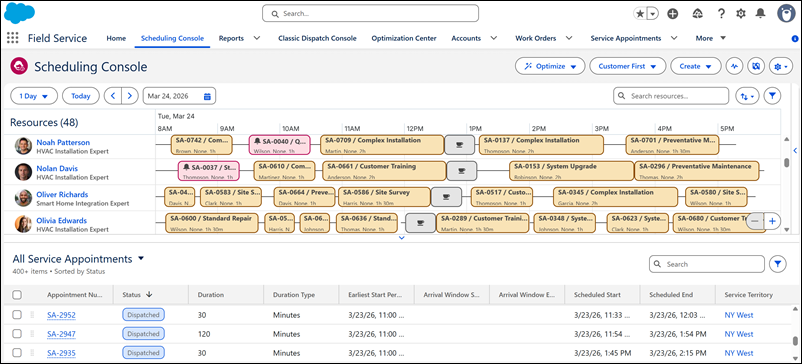Collapse the Gantt panel chevron

click(x=402, y=238)
